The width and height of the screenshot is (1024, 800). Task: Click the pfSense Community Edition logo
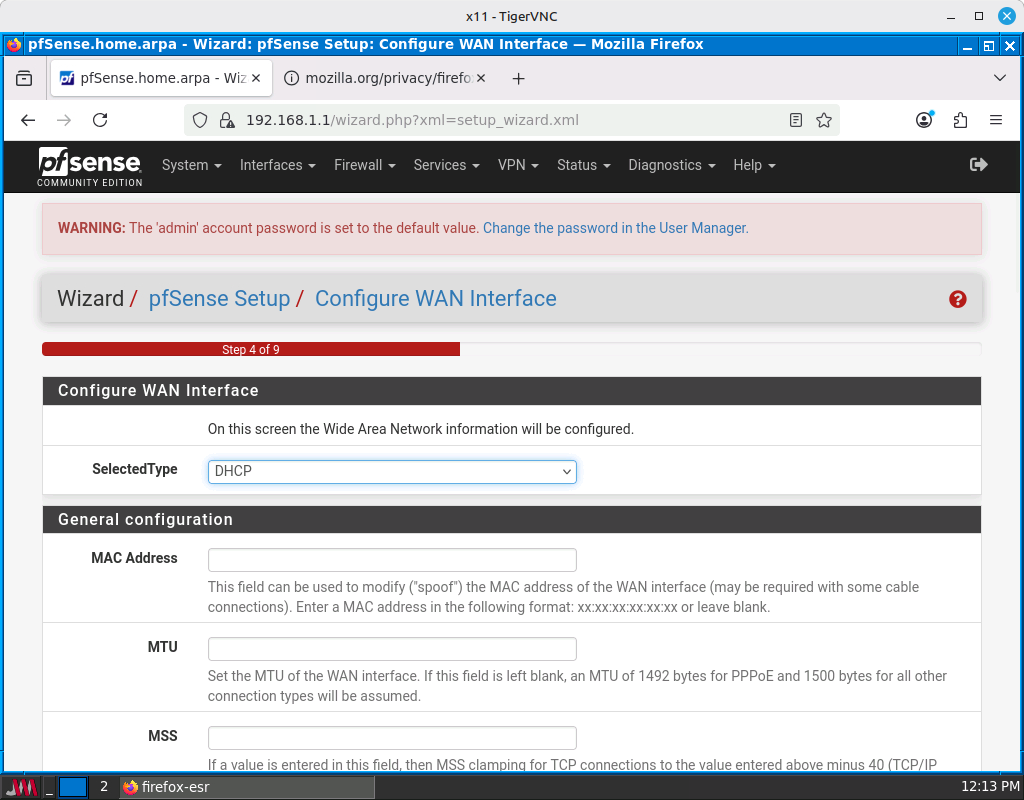90,166
